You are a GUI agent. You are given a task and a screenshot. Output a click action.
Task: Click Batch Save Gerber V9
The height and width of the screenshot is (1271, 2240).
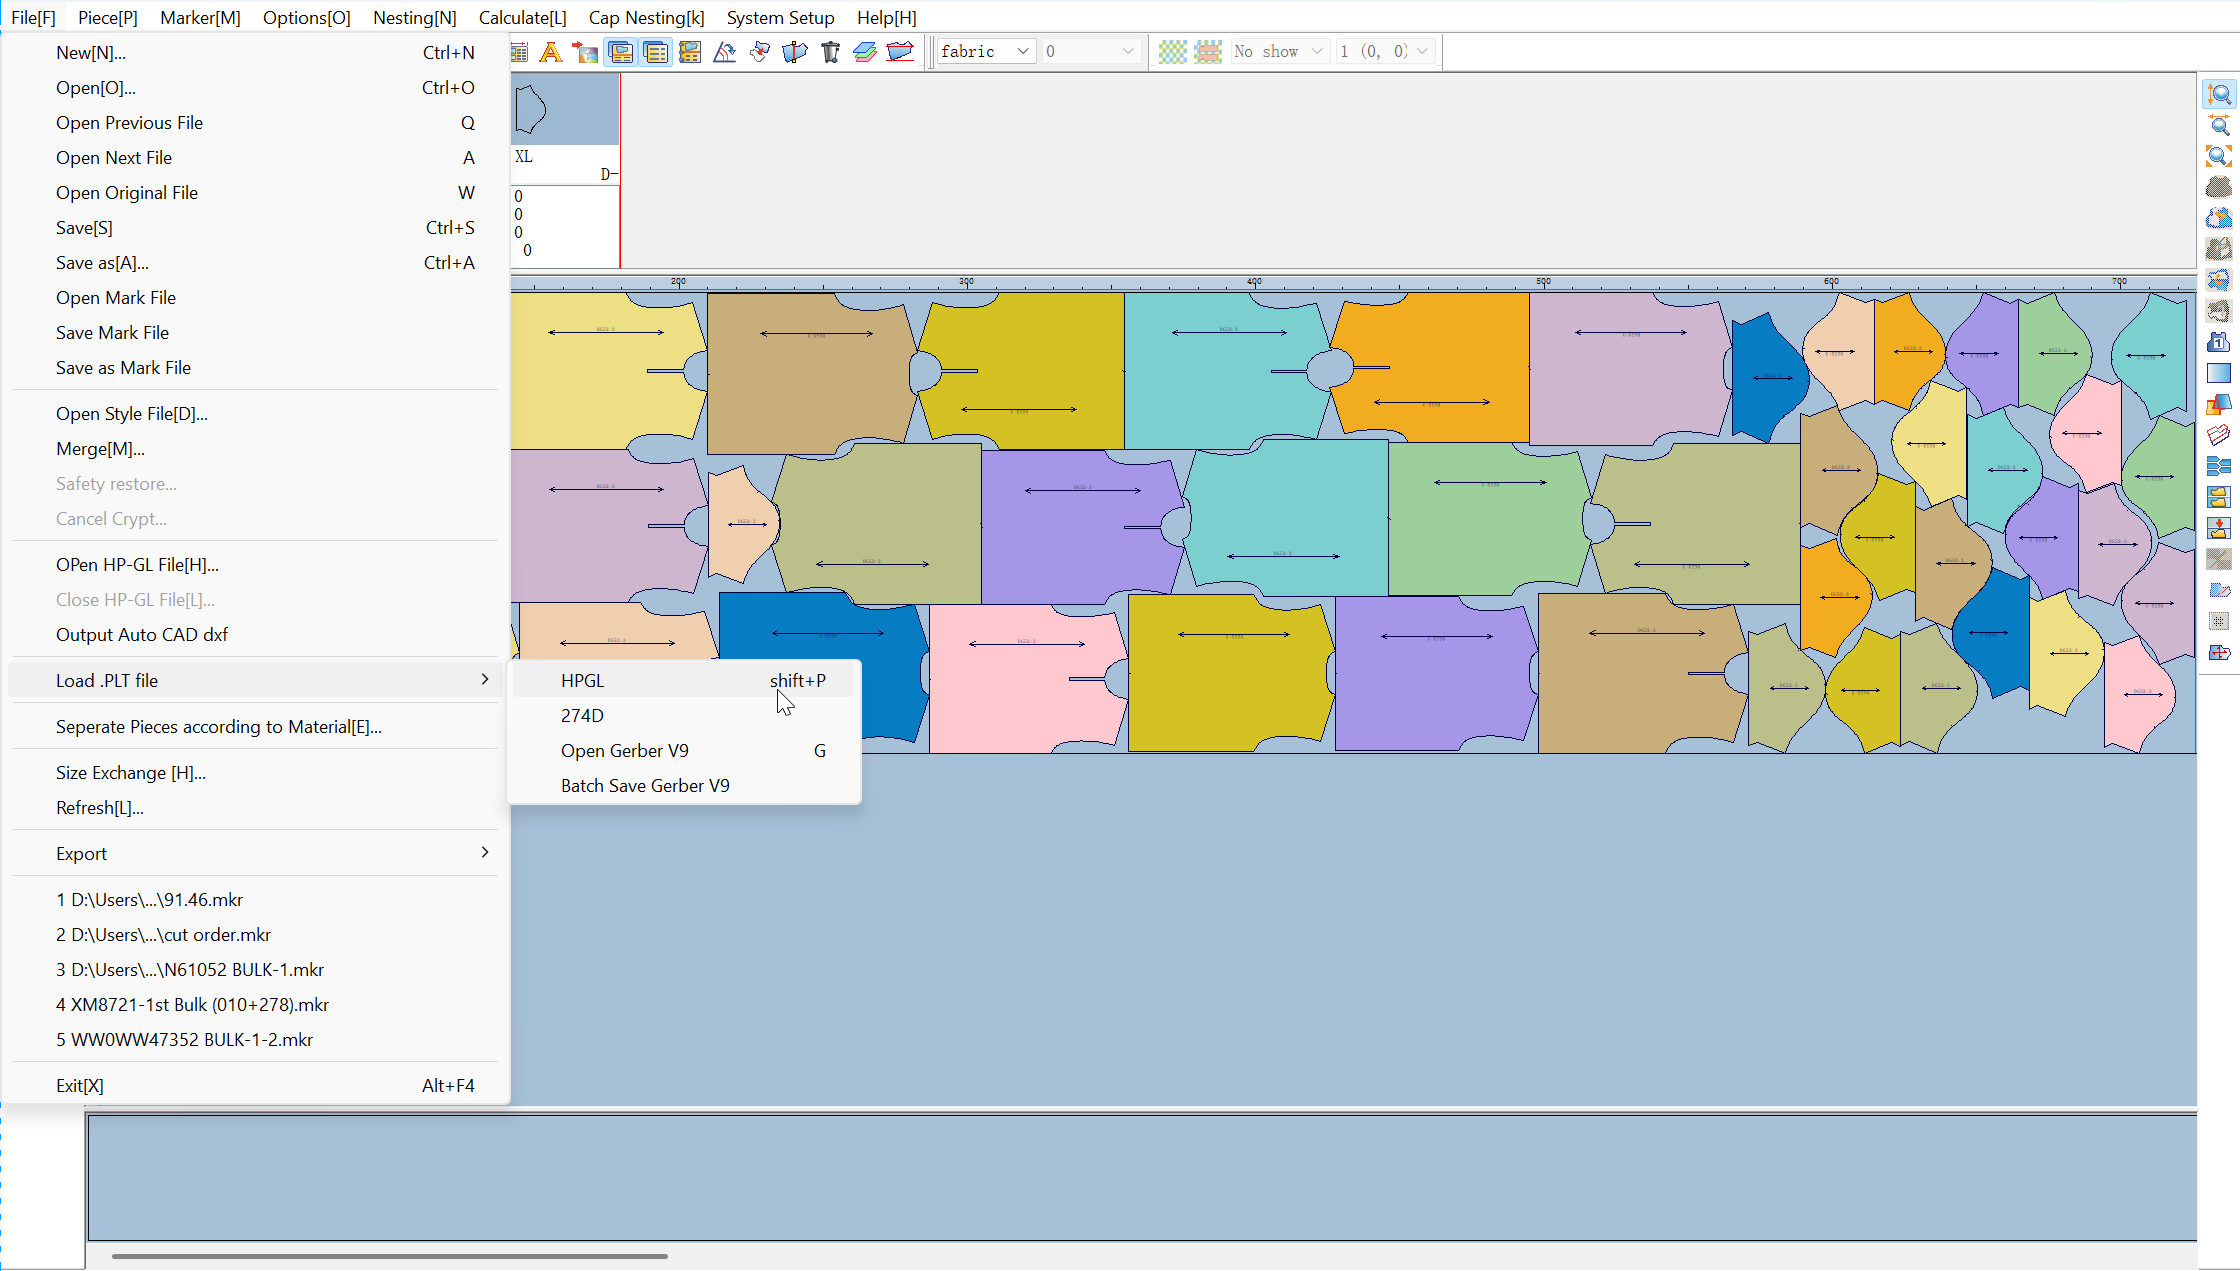pyautogui.click(x=645, y=786)
